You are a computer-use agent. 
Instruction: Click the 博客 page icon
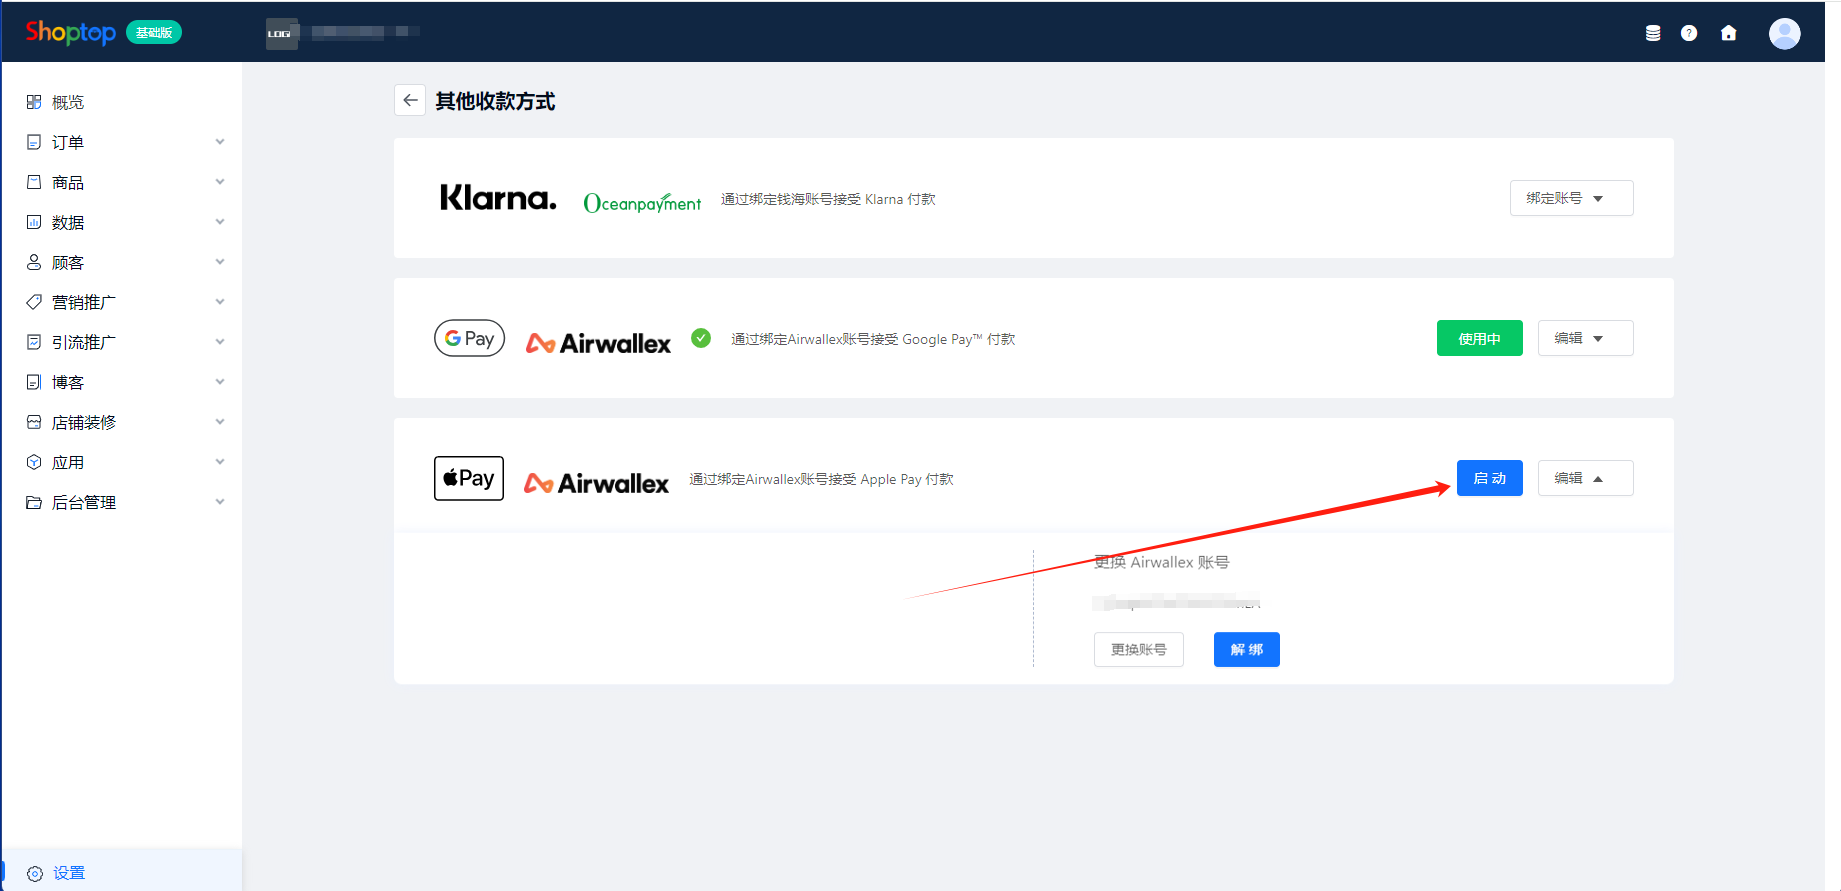tap(34, 382)
